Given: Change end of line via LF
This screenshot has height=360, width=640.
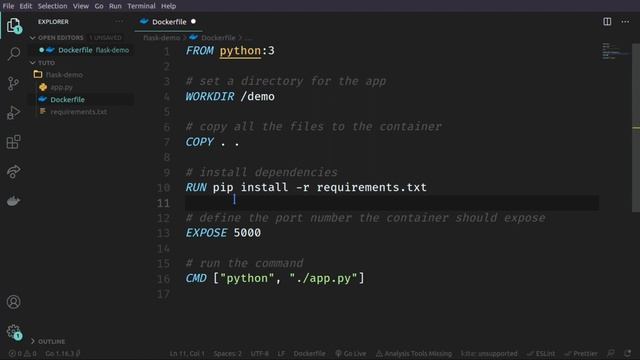Looking at the screenshot, I should 281,353.
